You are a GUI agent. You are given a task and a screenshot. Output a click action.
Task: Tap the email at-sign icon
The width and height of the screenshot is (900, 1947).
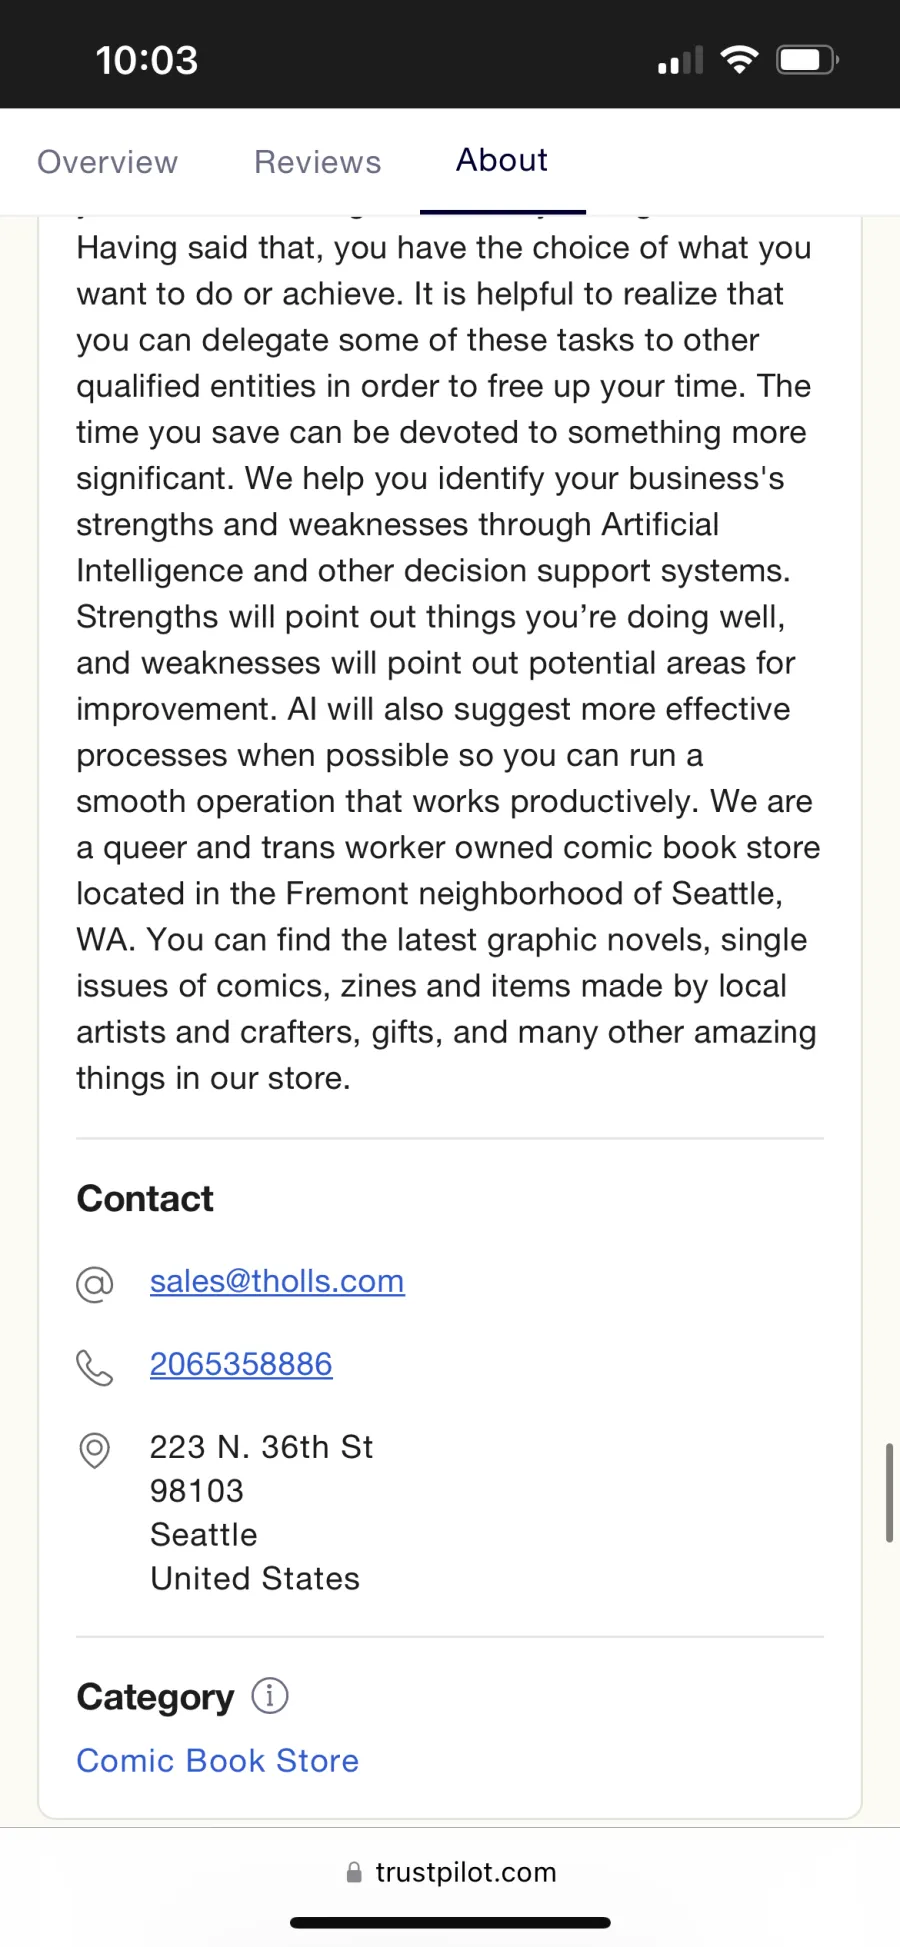[x=95, y=1283]
